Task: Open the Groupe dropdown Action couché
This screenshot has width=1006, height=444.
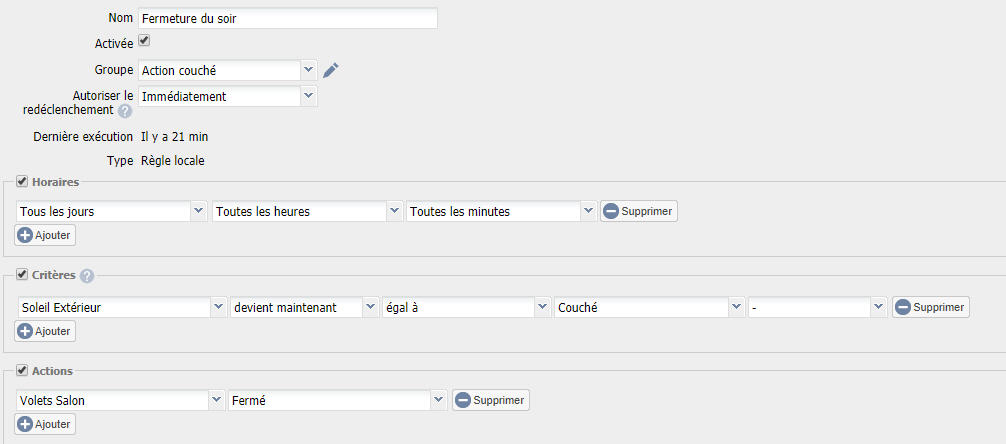Action: [x=228, y=70]
